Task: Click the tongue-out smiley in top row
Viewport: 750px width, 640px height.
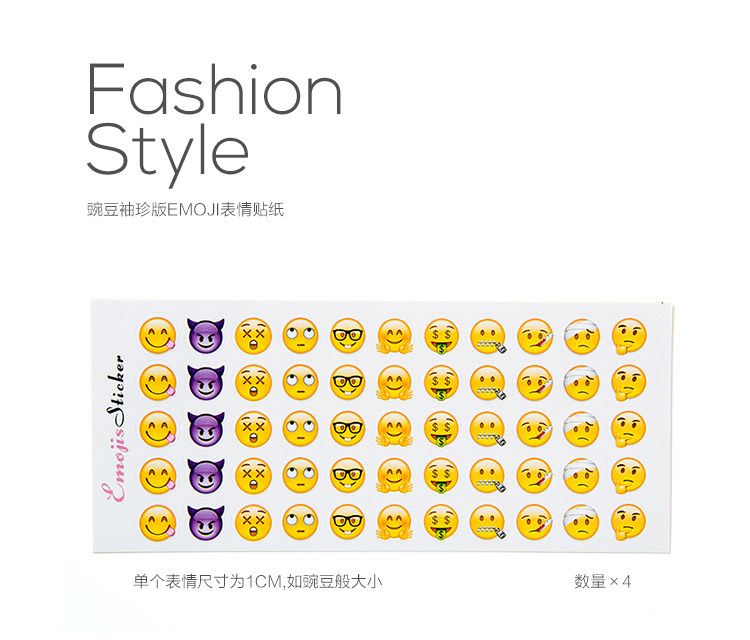Action: (x=158, y=335)
